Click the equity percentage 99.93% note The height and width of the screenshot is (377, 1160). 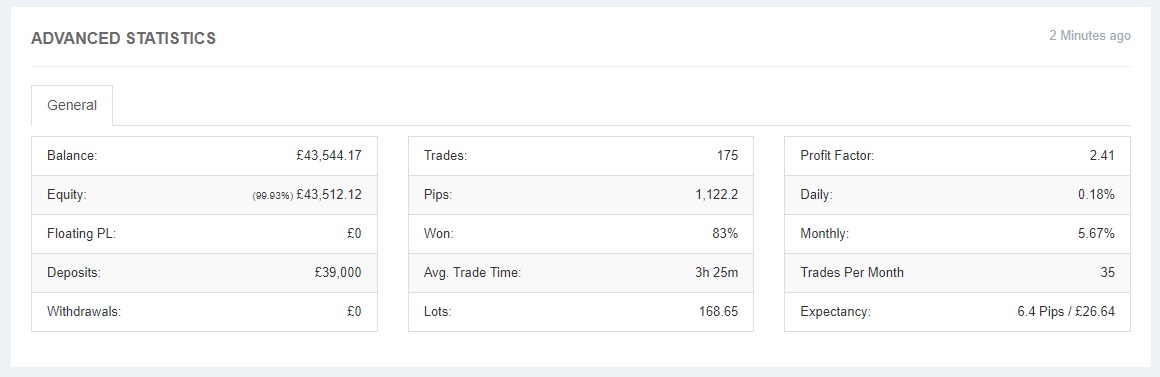click(x=272, y=196)
